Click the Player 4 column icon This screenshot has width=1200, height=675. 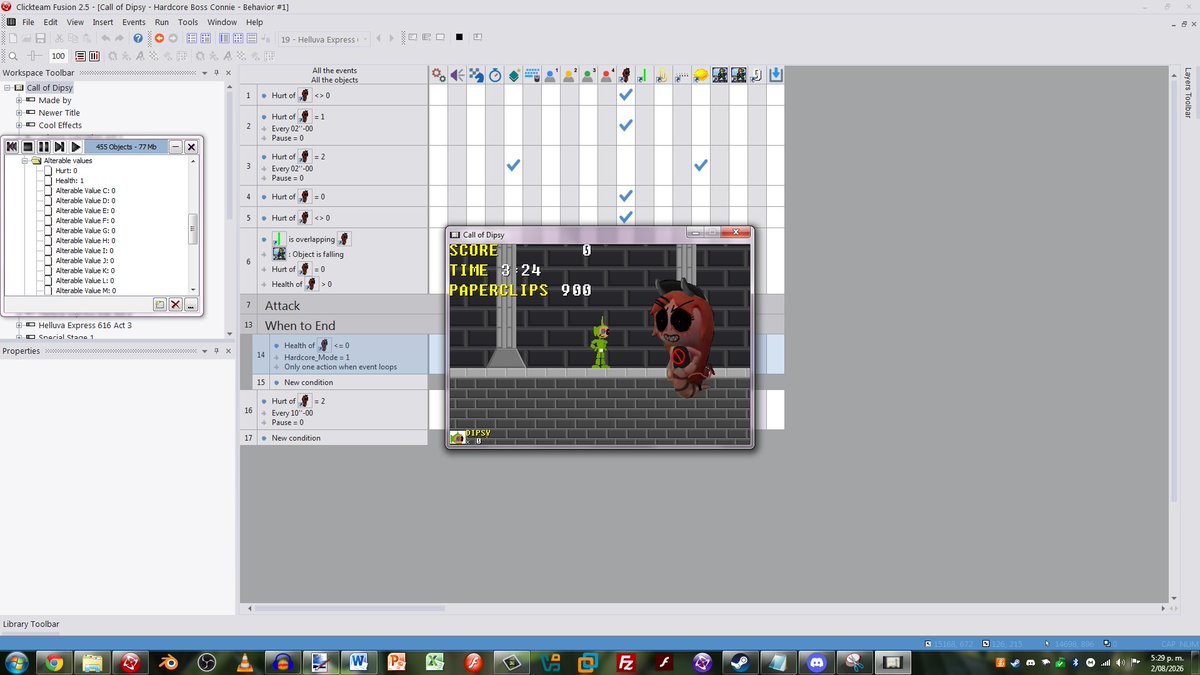pos(607,75)
